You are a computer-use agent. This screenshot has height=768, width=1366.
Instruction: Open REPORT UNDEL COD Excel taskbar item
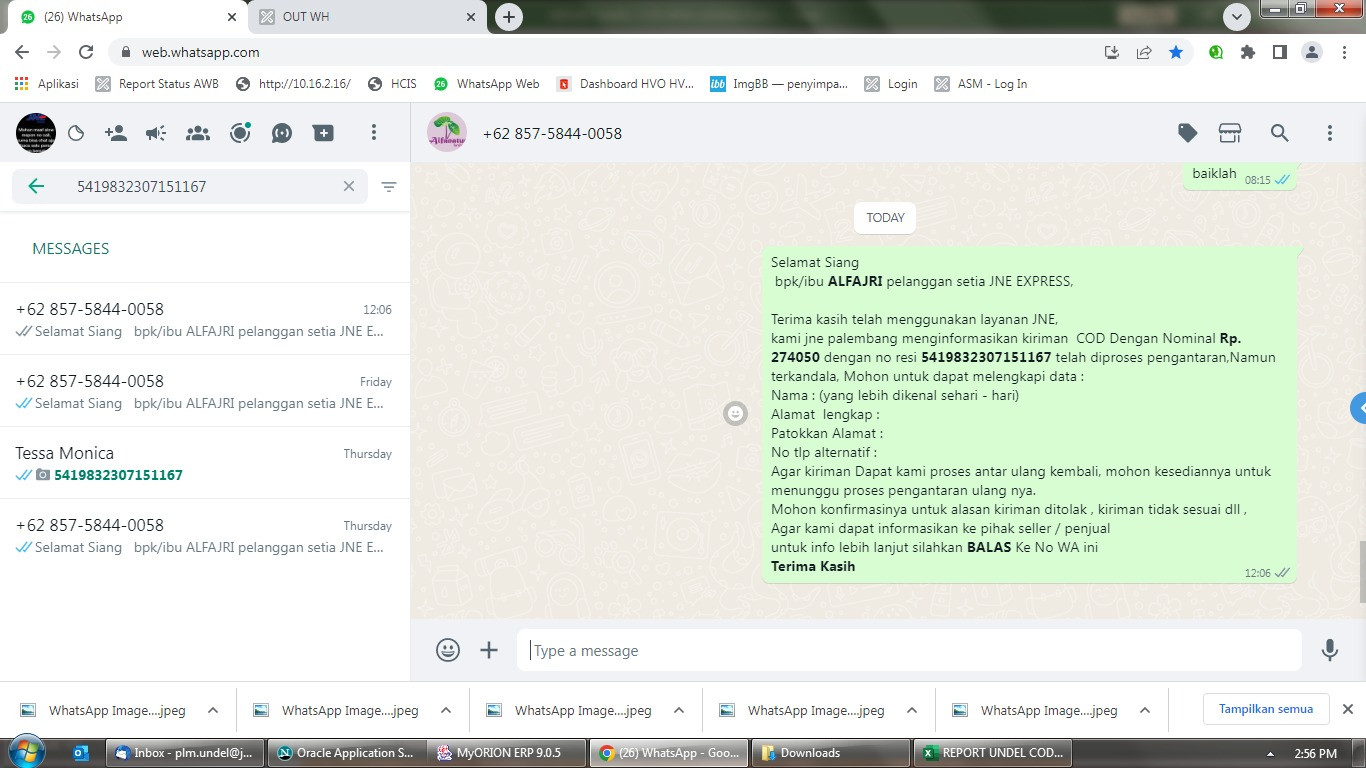tap(992, 753)
